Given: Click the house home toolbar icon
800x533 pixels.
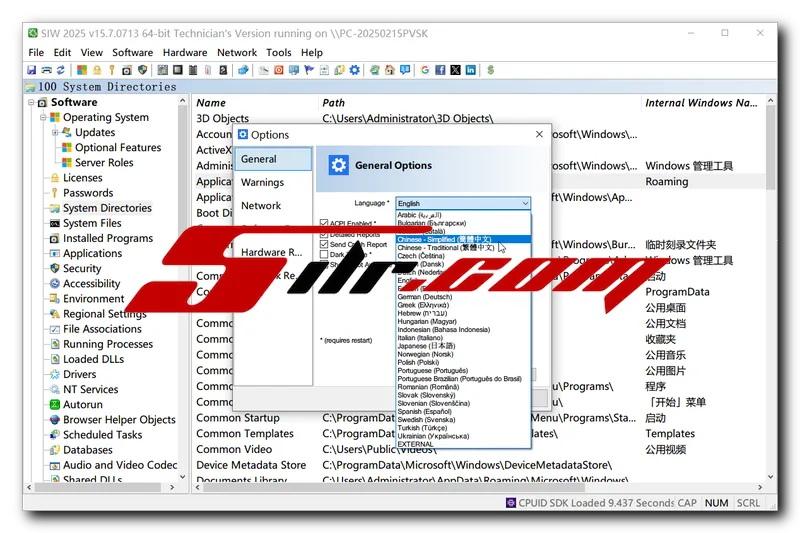Looking at the screenshot, I should coord(390,70).
